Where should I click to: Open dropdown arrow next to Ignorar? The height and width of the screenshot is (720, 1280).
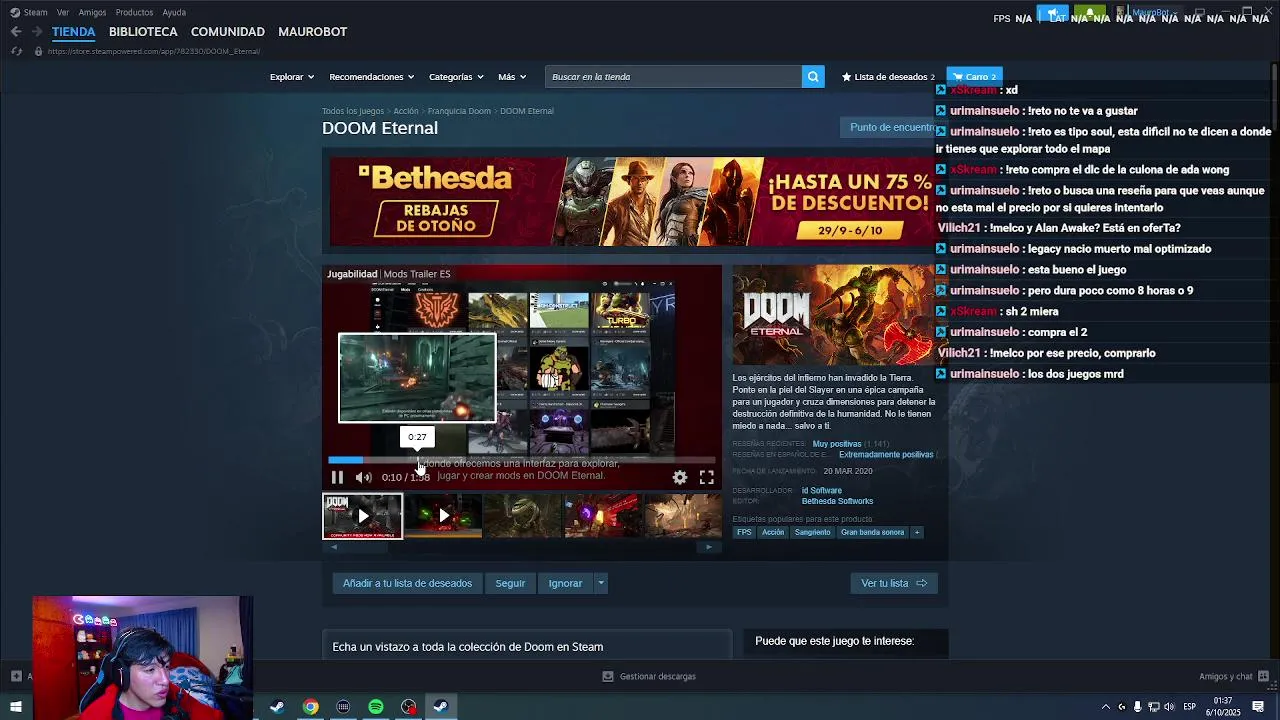click(600, 583)
